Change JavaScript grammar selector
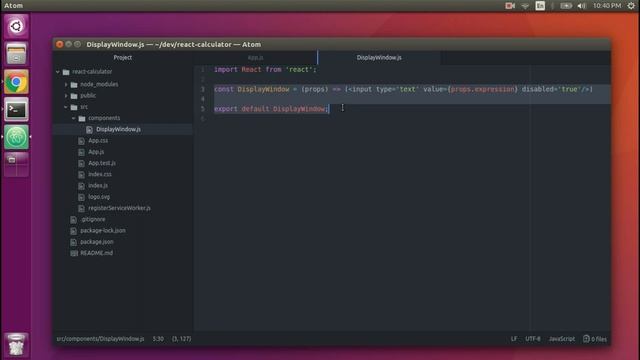This screenshot has width=640, height=360. tap(562, 339)
